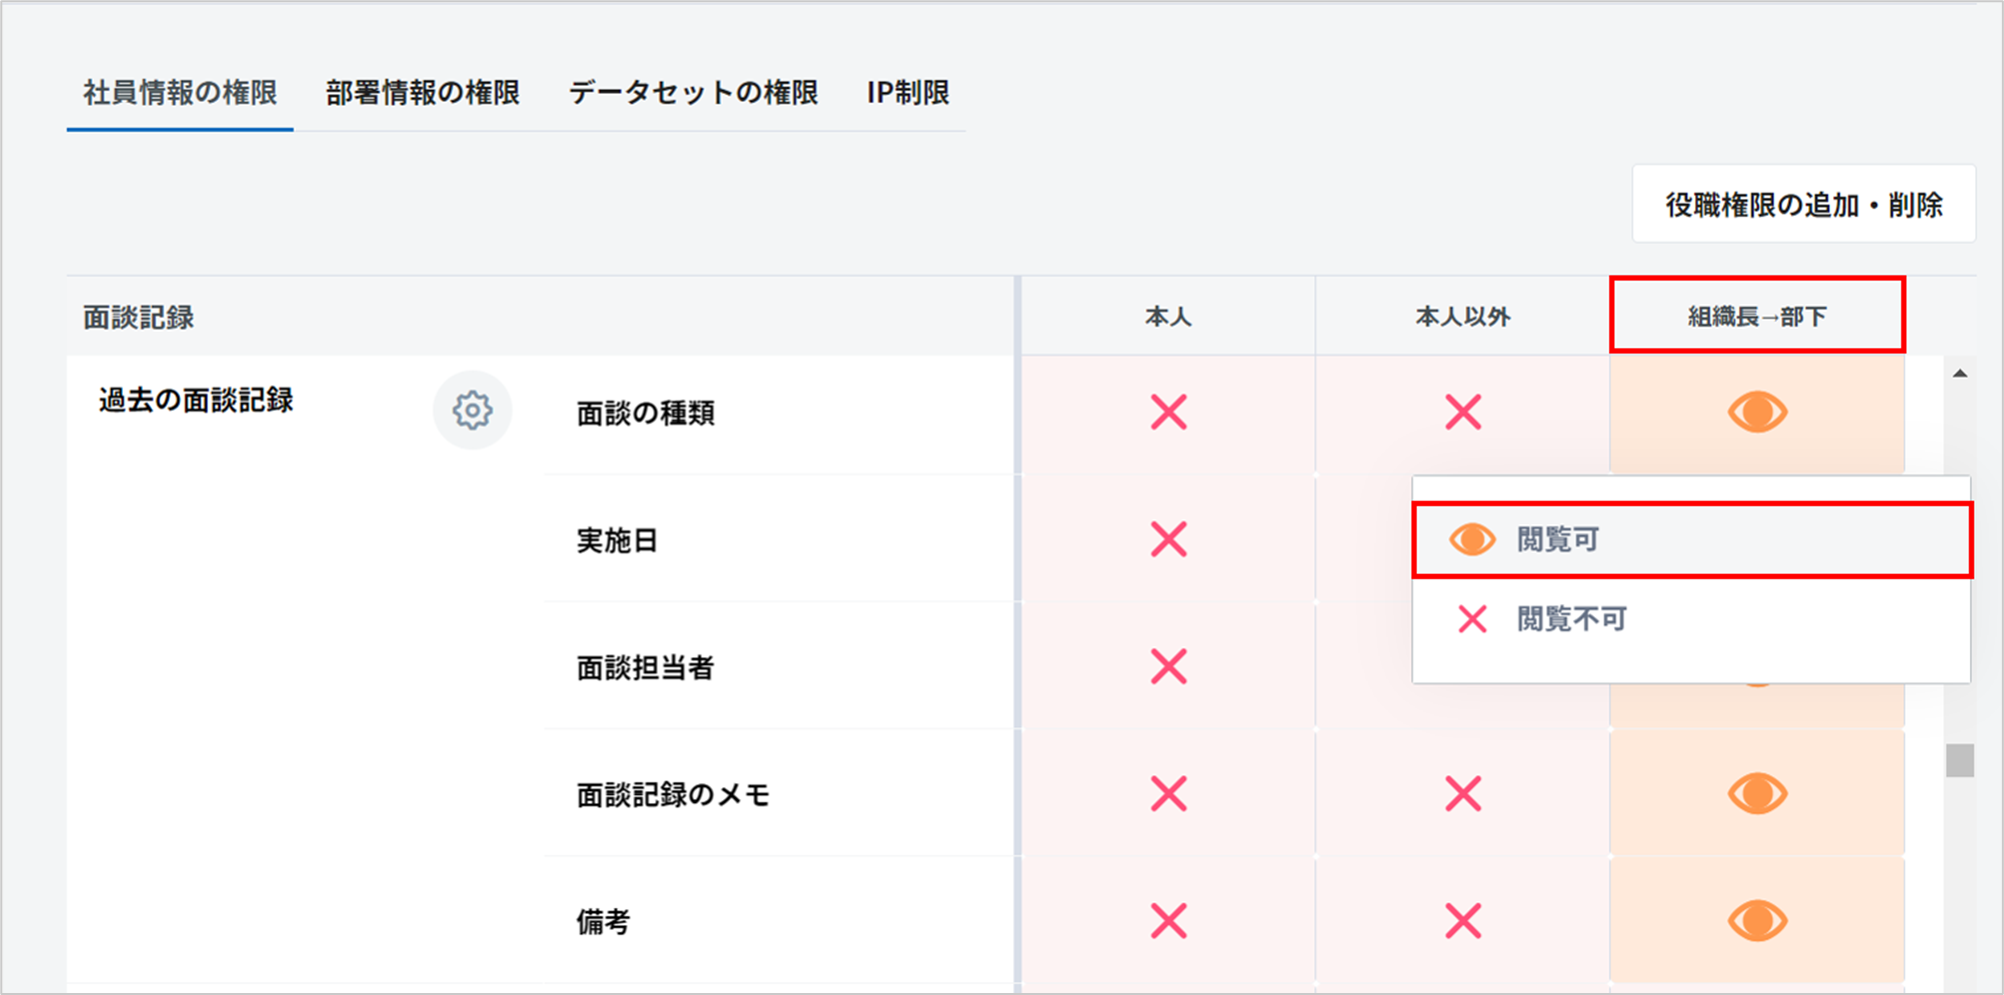Screen dimensions: 2004x995
Task: Toggle 組織長→部下 eye for 備考
Action: (x=1757, y=921)
